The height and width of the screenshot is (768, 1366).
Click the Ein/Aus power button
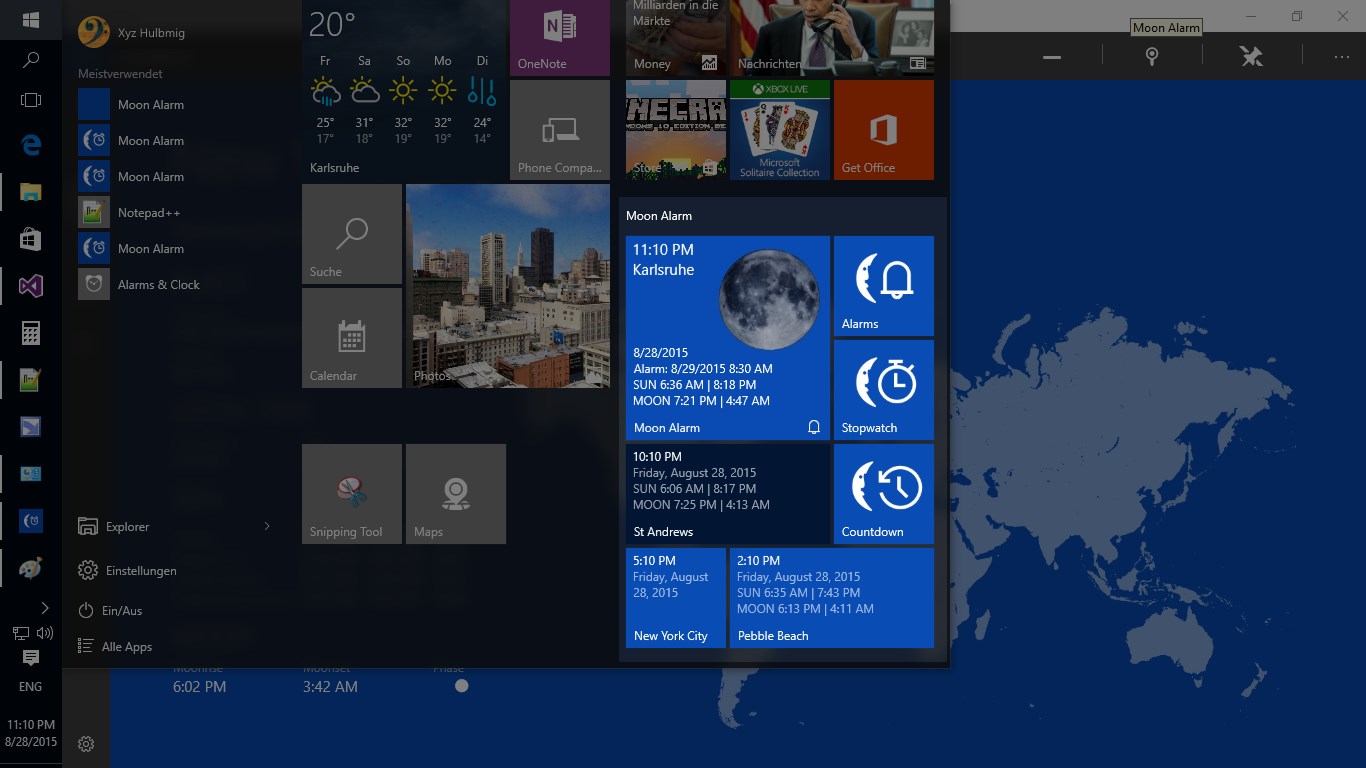coord(121,611)
